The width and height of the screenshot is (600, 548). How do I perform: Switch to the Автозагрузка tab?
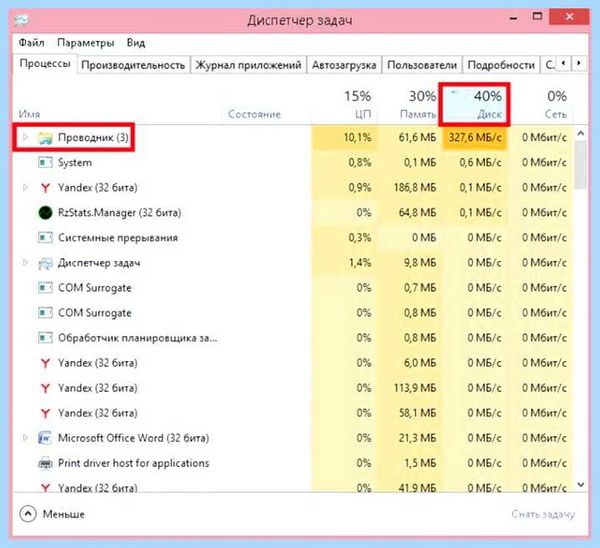click(344, 65)
